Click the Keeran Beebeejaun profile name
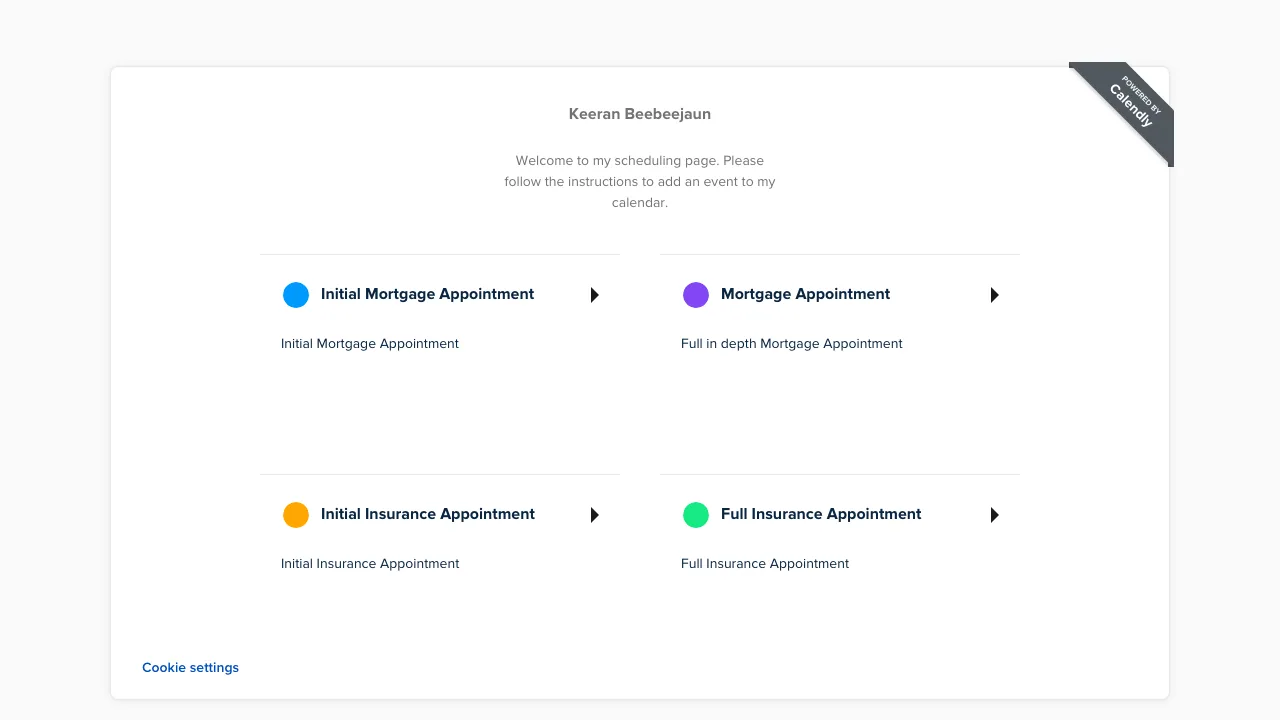Screen dimensions: 1280x720 click(x=639, y=113)
